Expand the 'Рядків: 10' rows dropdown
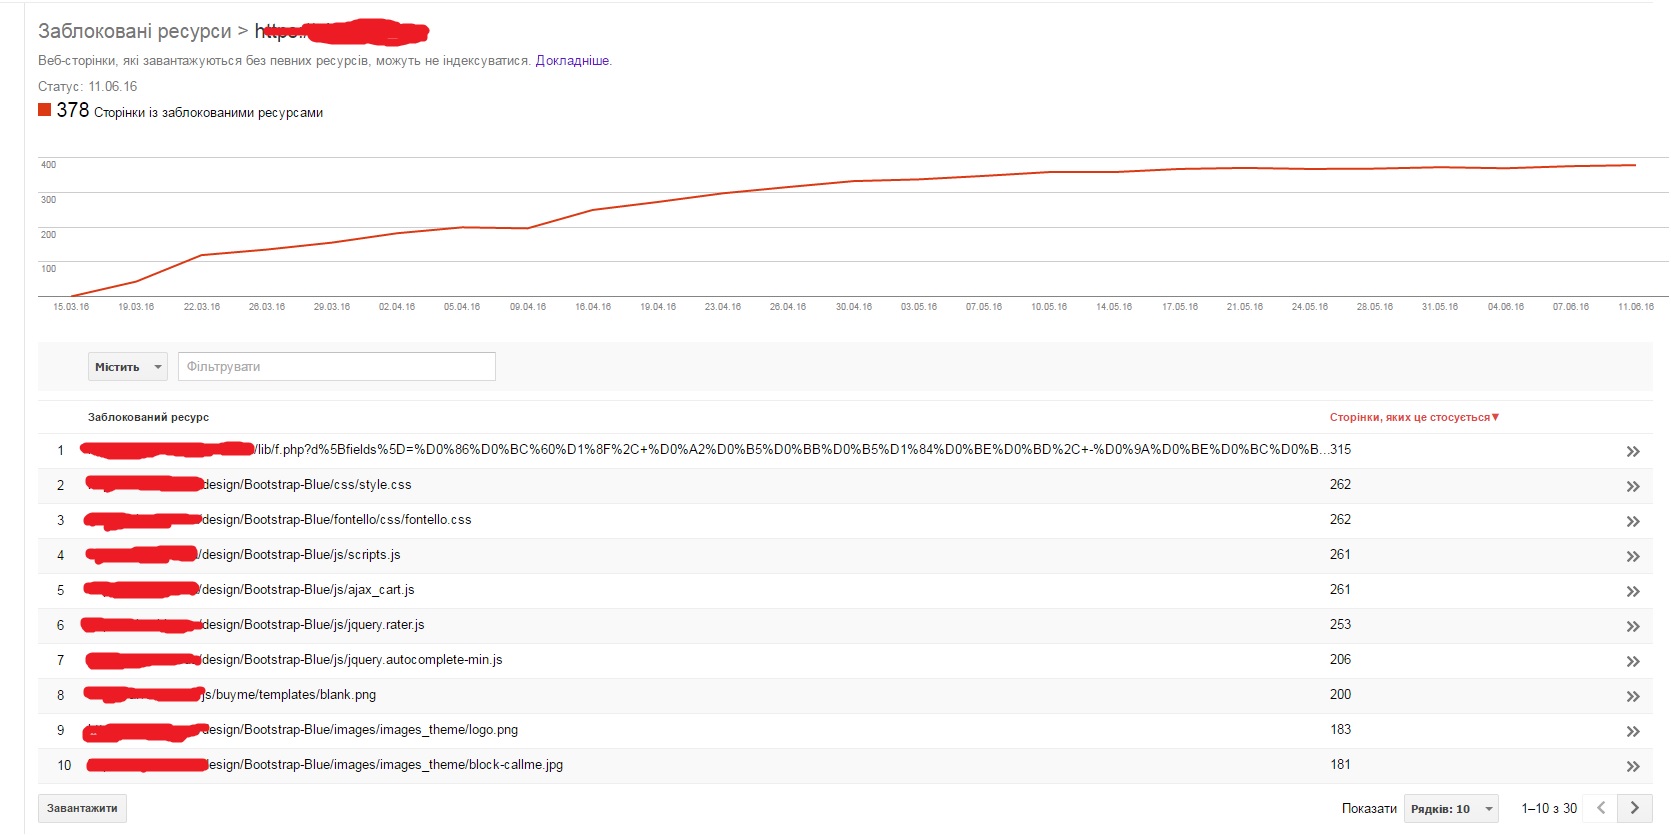Image resolution: width=1671 pixels, height=835 pixels. point(1450,809)
